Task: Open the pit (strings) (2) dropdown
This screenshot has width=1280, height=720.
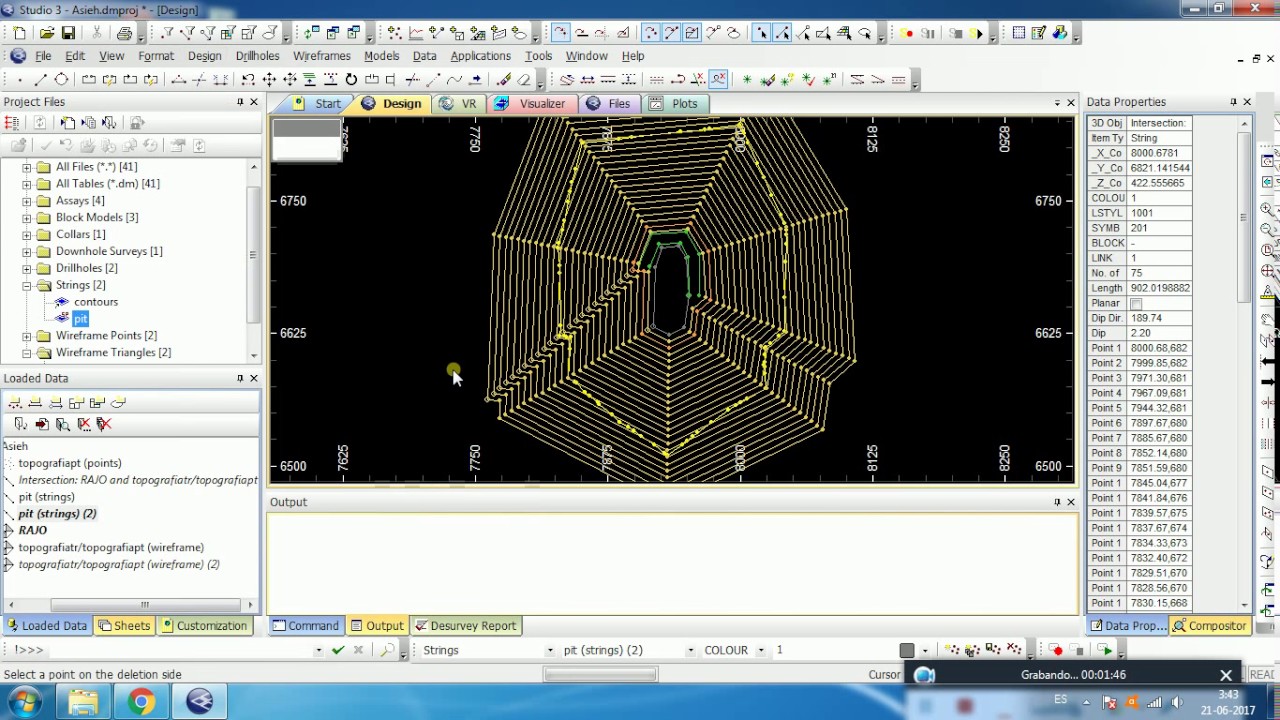Action: 690,650
